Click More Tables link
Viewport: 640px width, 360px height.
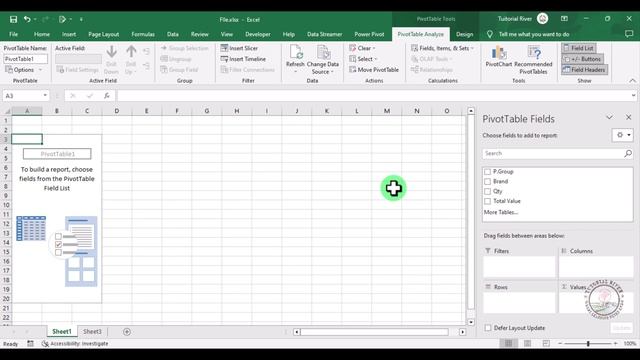click(501, 212)
